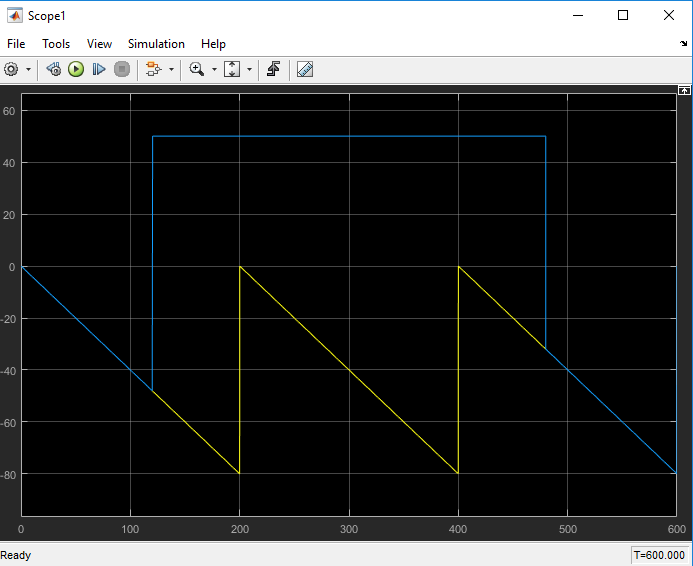Open the Tools menu
Screen dimensions: 693x566
point(56,44)
